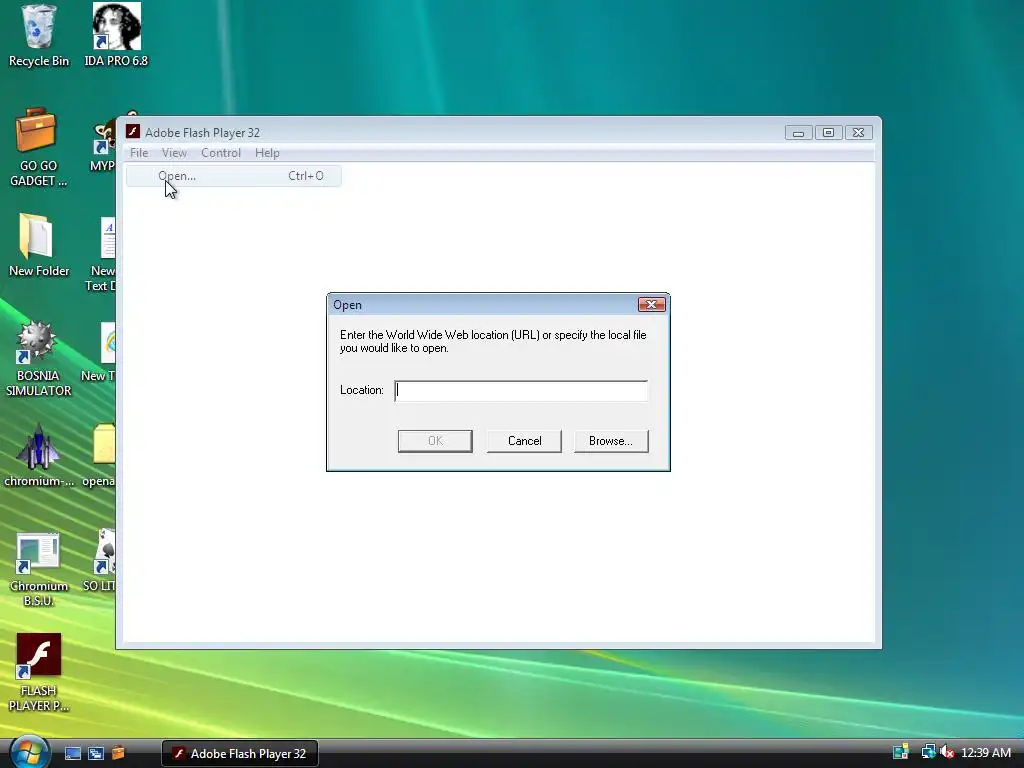Open the Help menu
Viewport: 1024px width, 768px height.
[x=267, y=153]
